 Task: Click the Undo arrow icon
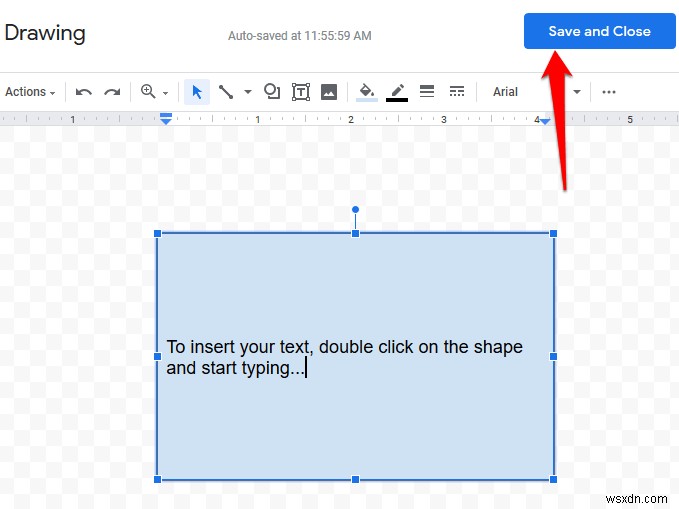(83, 92)
